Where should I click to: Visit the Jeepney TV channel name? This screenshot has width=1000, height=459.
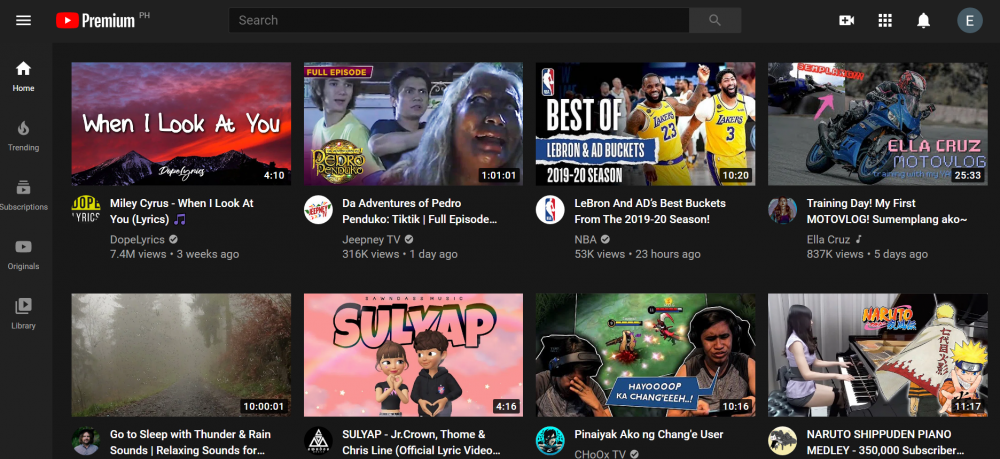click(371, 240)
